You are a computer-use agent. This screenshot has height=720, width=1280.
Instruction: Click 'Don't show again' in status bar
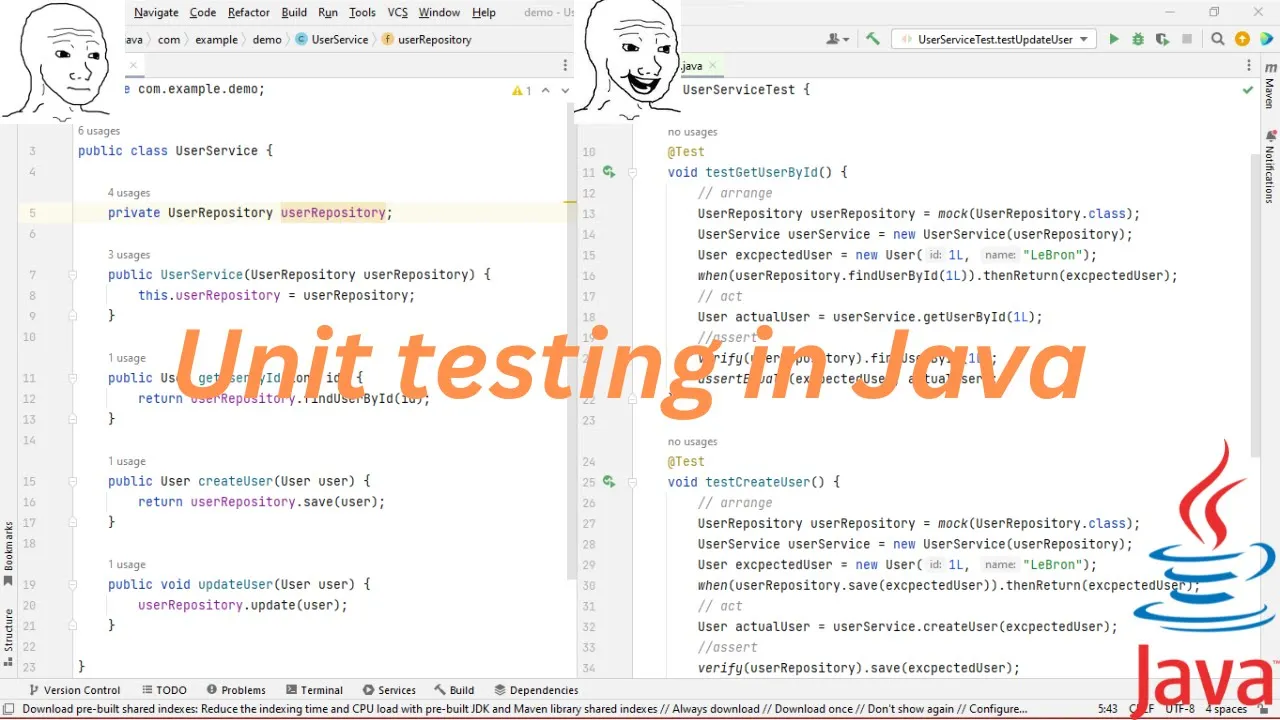909,709
